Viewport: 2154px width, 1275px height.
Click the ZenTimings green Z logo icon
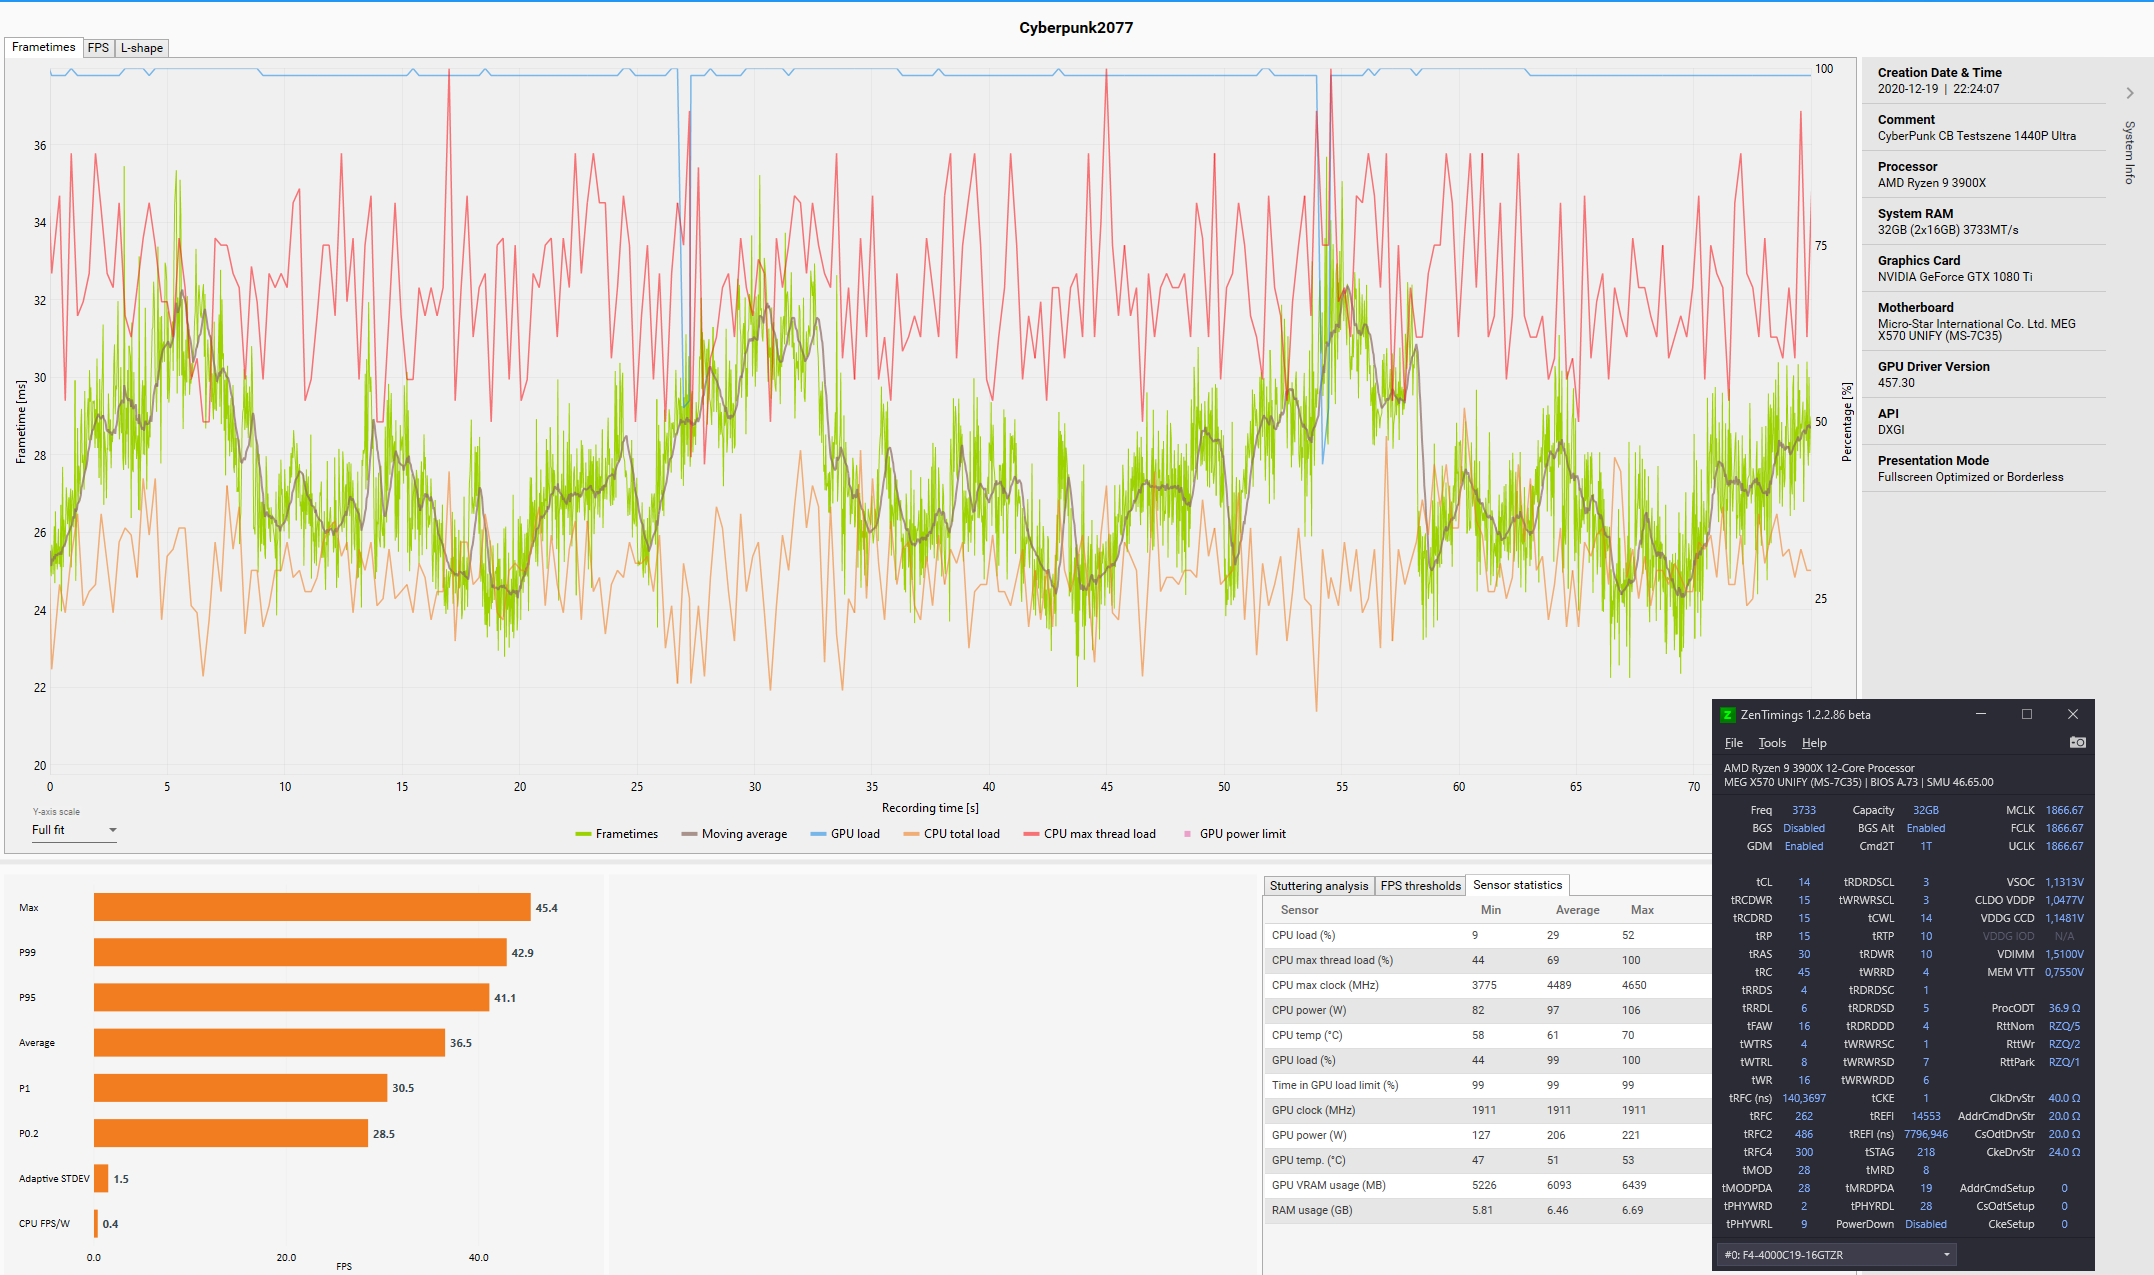pos(1727,714)
